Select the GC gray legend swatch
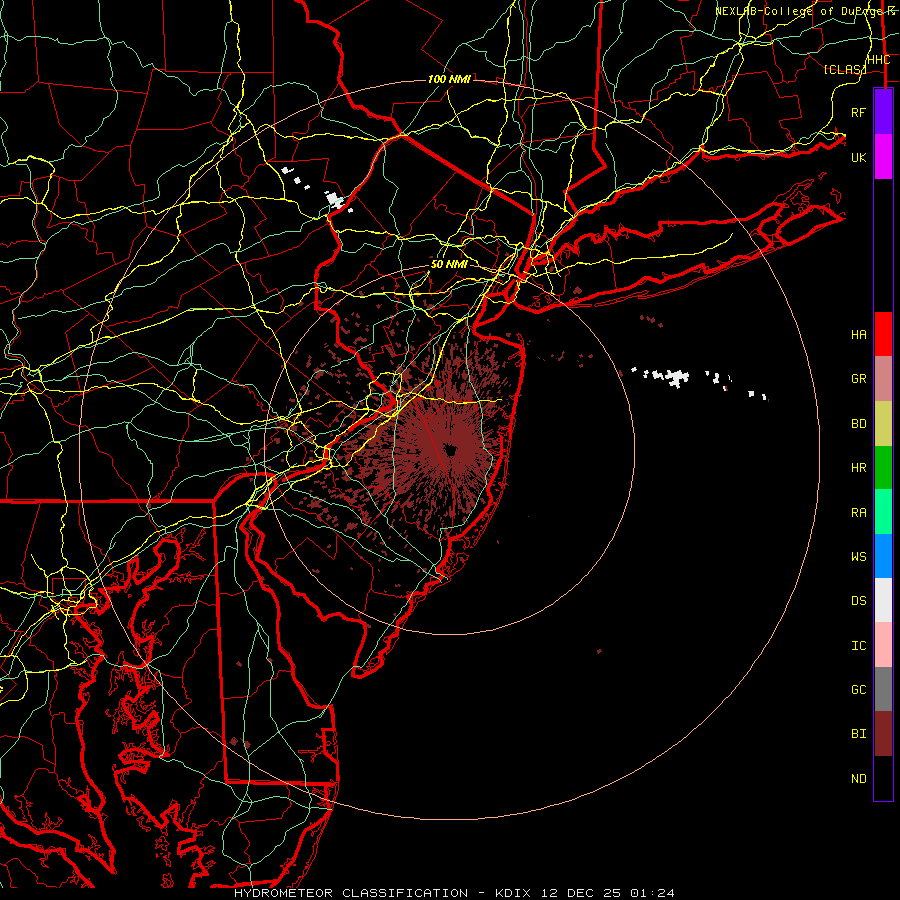Screen dimensions: 900x900 pyautogui.click(x=883, y=689)
